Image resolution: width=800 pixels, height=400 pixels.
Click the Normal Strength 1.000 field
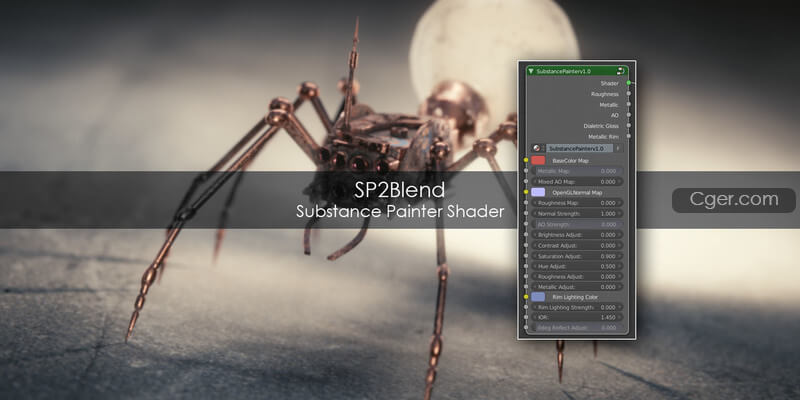(577, 214)
